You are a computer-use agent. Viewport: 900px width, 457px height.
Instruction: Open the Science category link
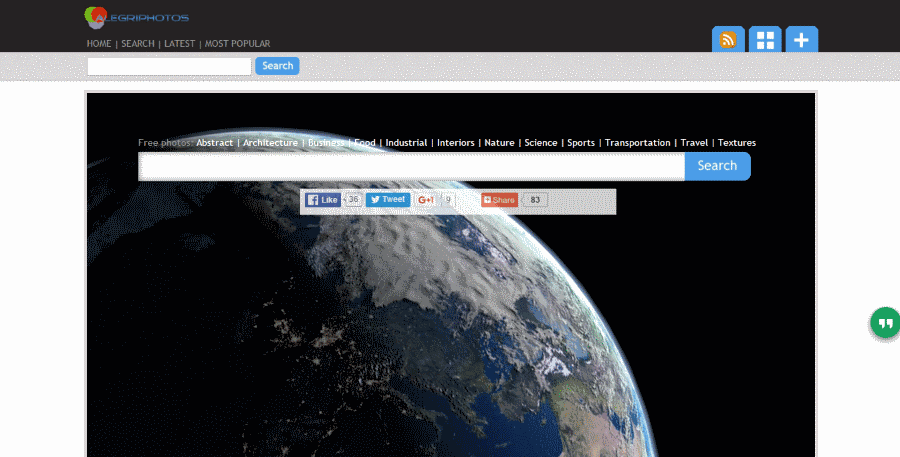click(x=541, y=143)
